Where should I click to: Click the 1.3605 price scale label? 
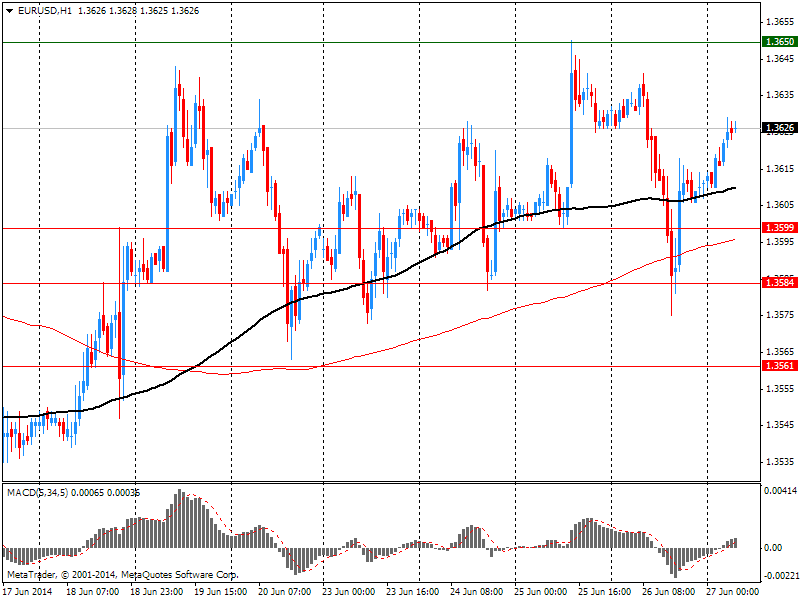pos(781,205)
